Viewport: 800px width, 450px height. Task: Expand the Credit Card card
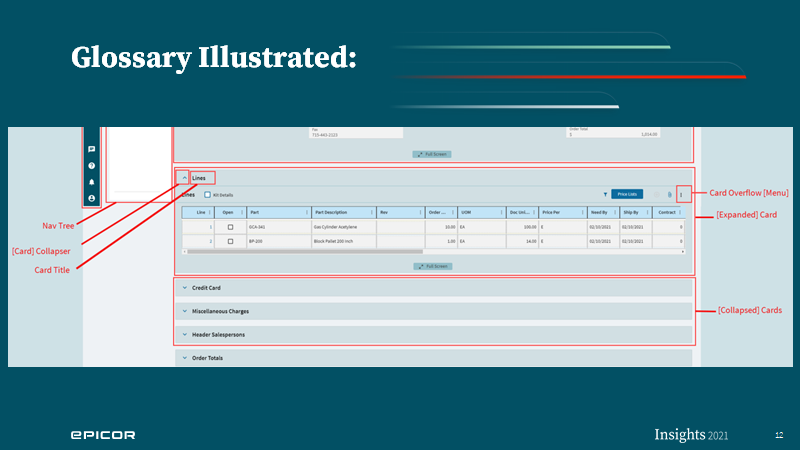click(185, 288)
